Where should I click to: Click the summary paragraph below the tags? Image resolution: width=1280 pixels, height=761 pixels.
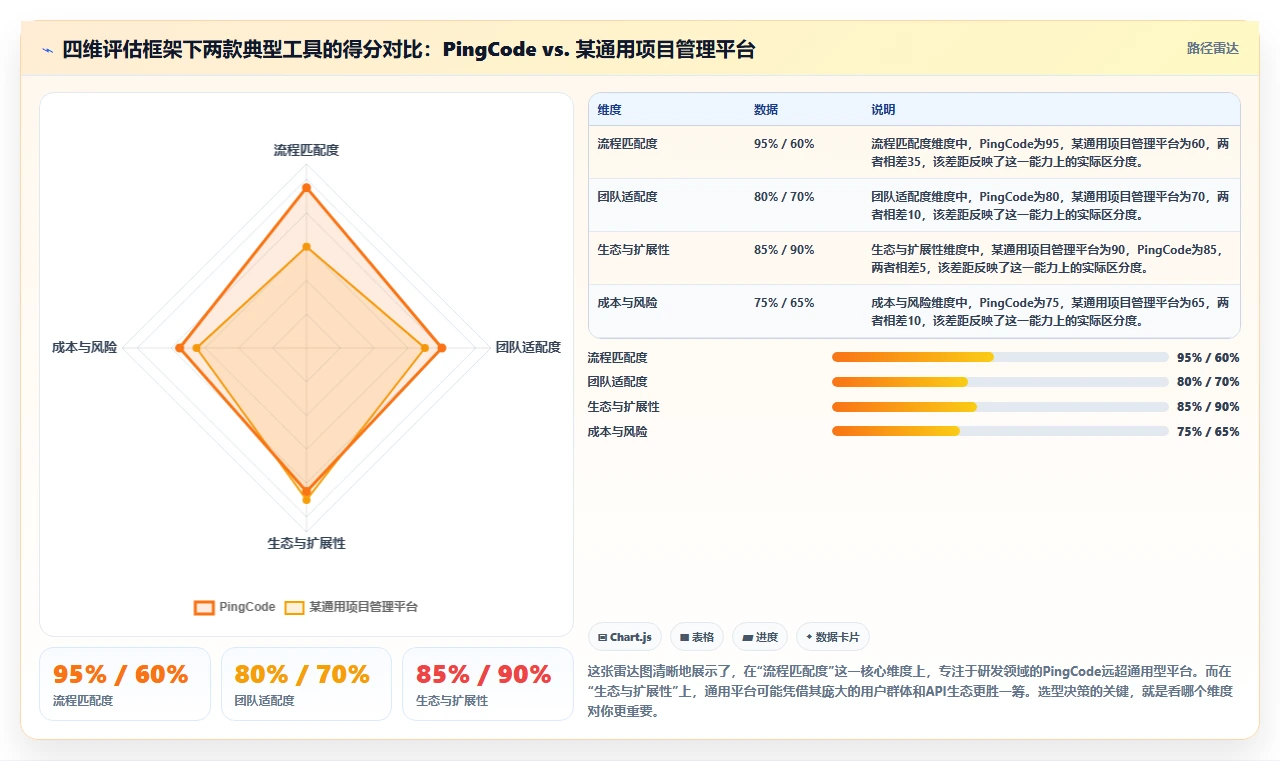coord(912,691)
